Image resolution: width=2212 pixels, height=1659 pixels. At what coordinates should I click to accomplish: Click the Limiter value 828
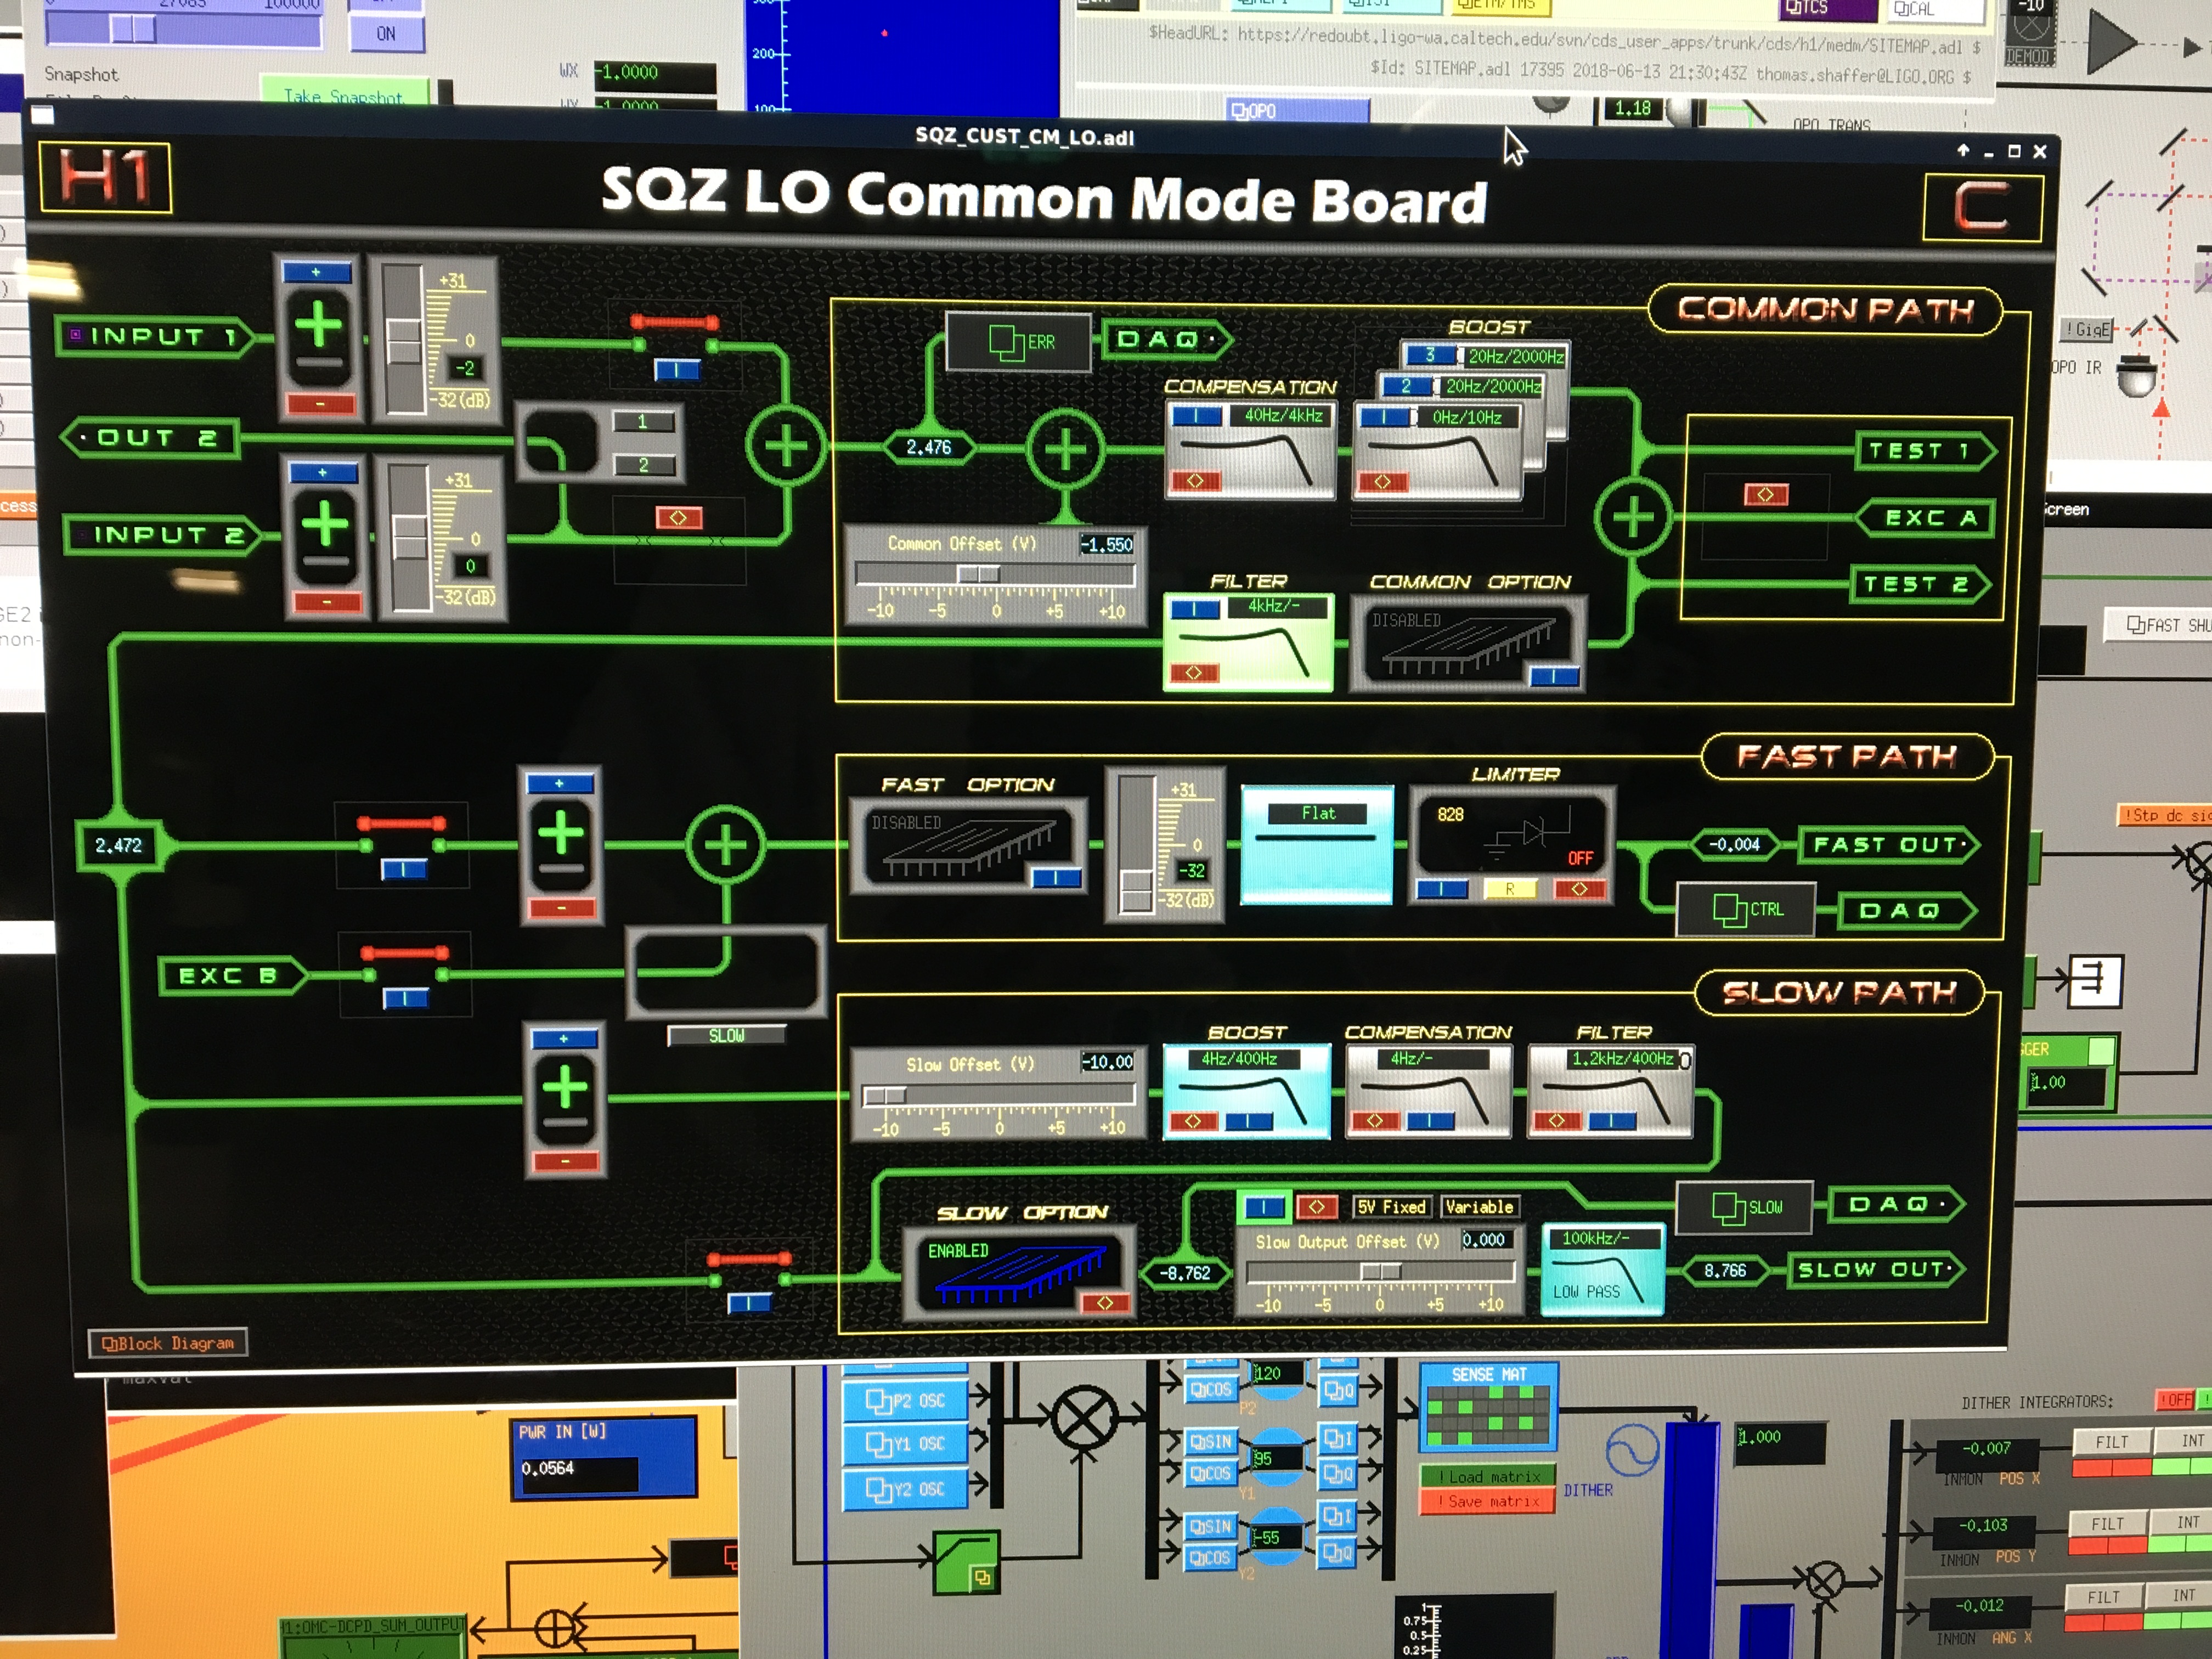1450,815
